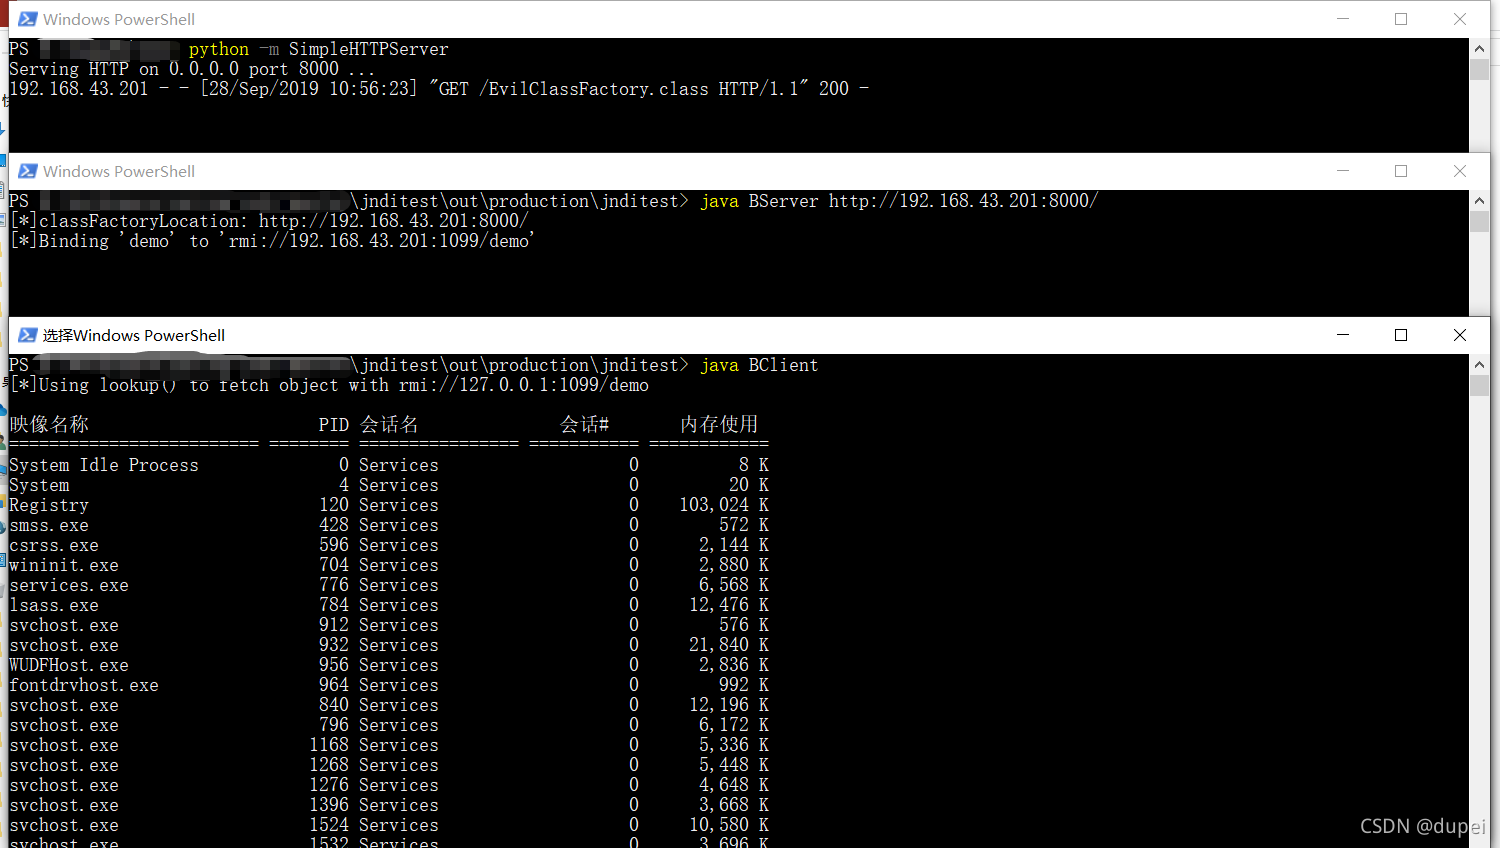Click the bottom window title '选择Windows PowerShell'
The width and height of the screenshot is (1500, 848).
[x=134, y=335]
